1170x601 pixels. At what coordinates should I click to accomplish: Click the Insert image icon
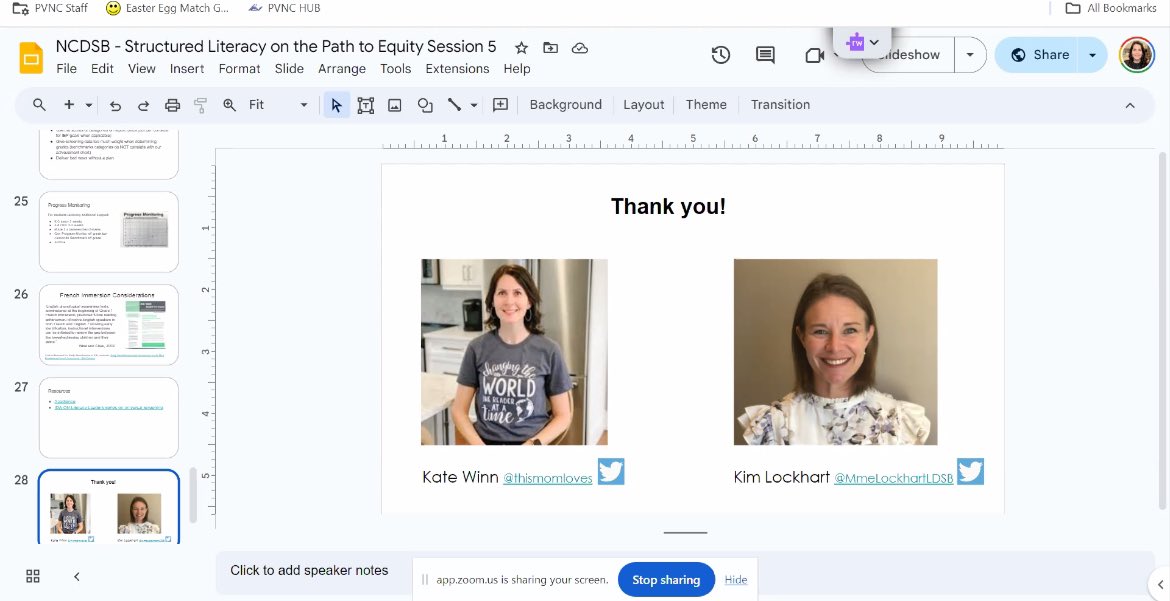click(395, 105)
